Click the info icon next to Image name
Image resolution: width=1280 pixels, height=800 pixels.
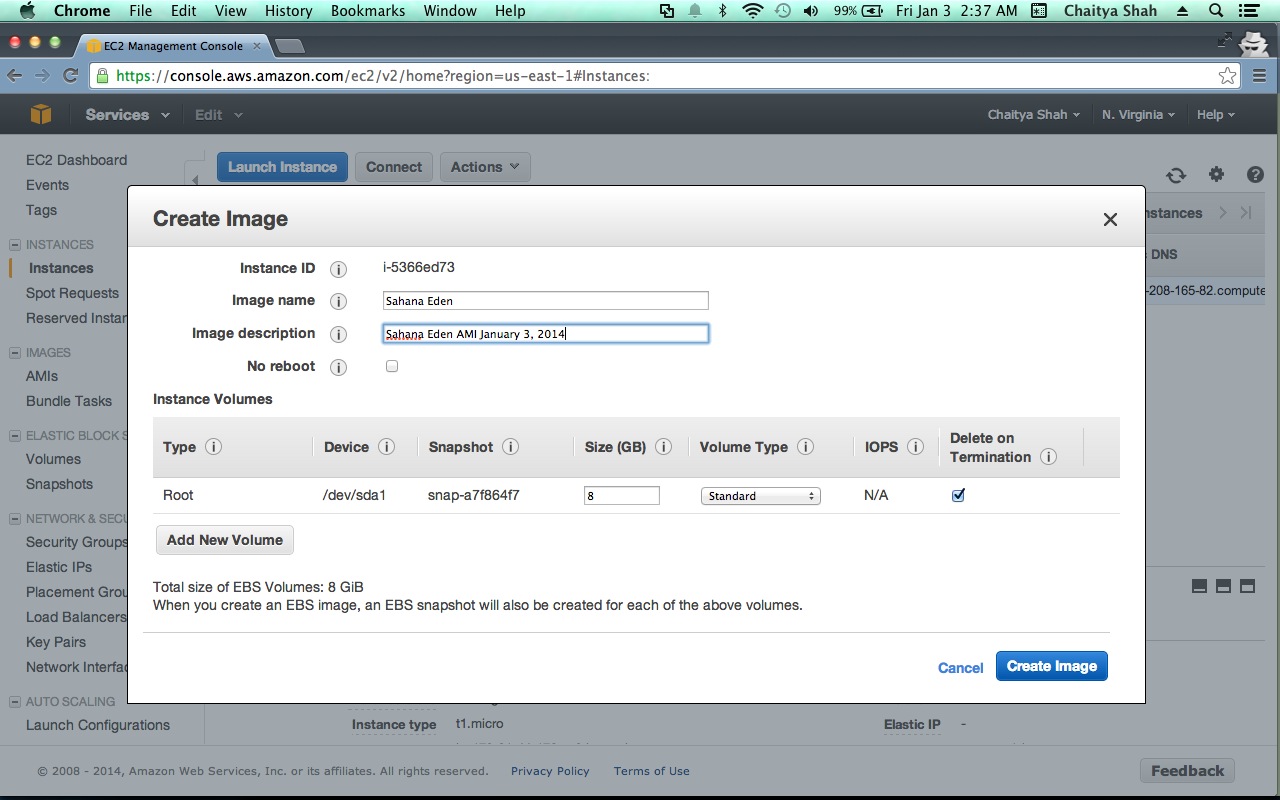pyautogui.click(x=338, y=301)
